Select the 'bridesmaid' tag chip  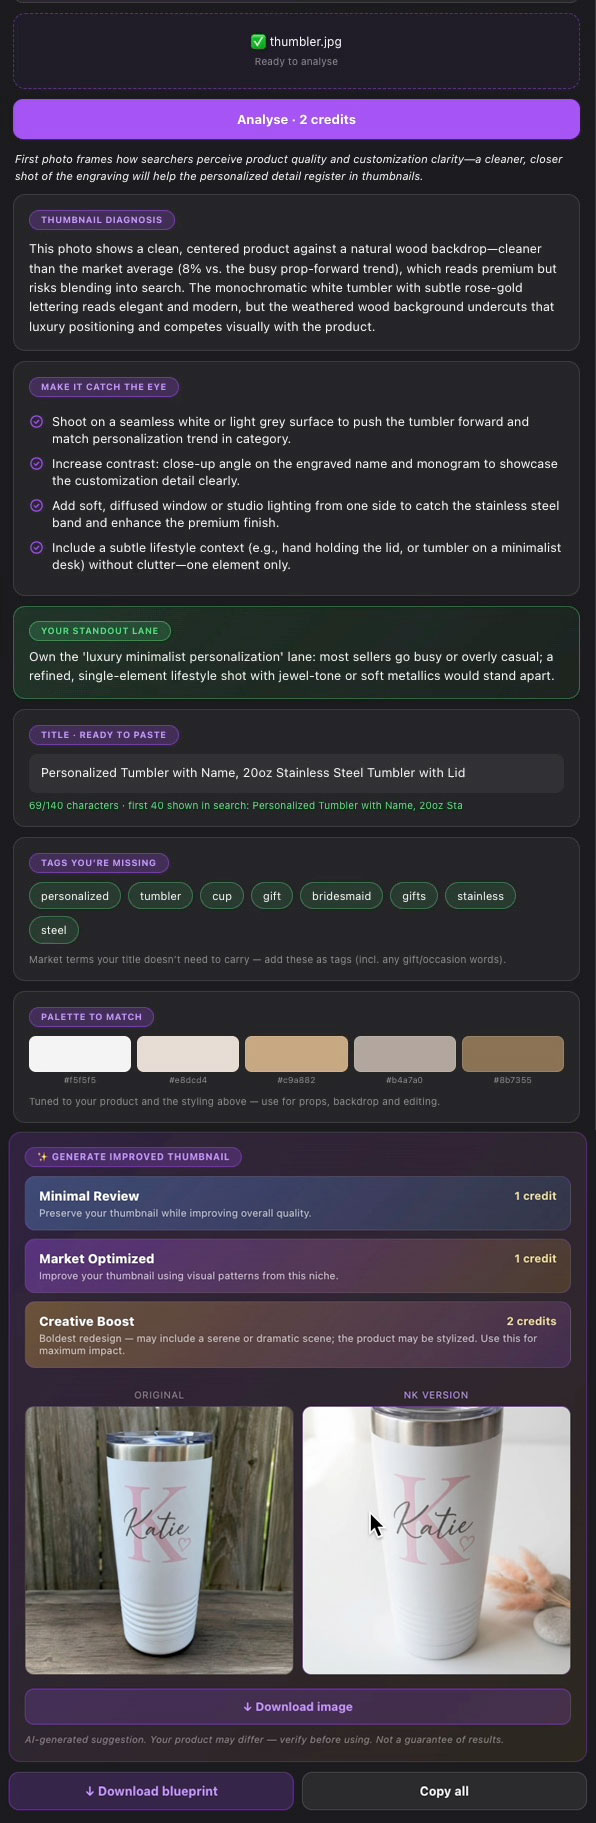(x=341, y=896)
